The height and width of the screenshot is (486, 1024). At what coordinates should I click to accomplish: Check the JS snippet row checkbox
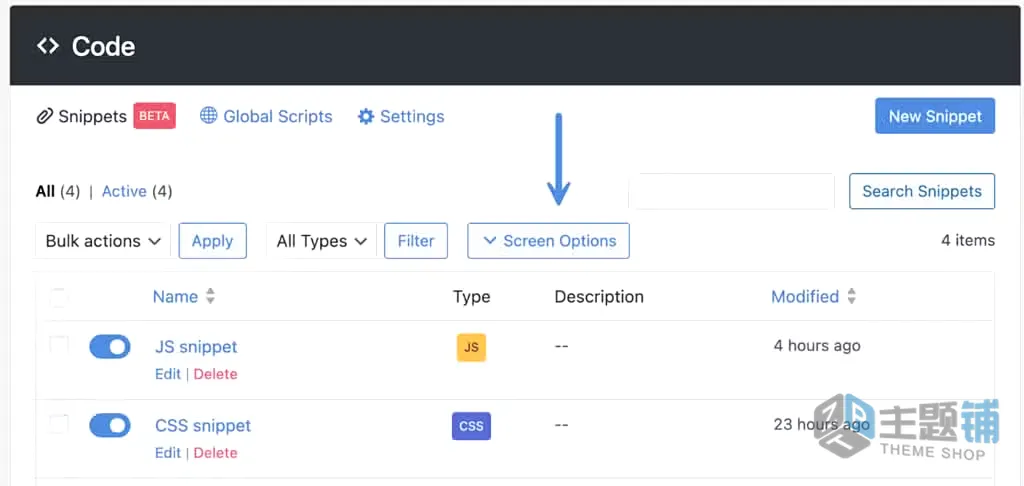pos(59,346)
